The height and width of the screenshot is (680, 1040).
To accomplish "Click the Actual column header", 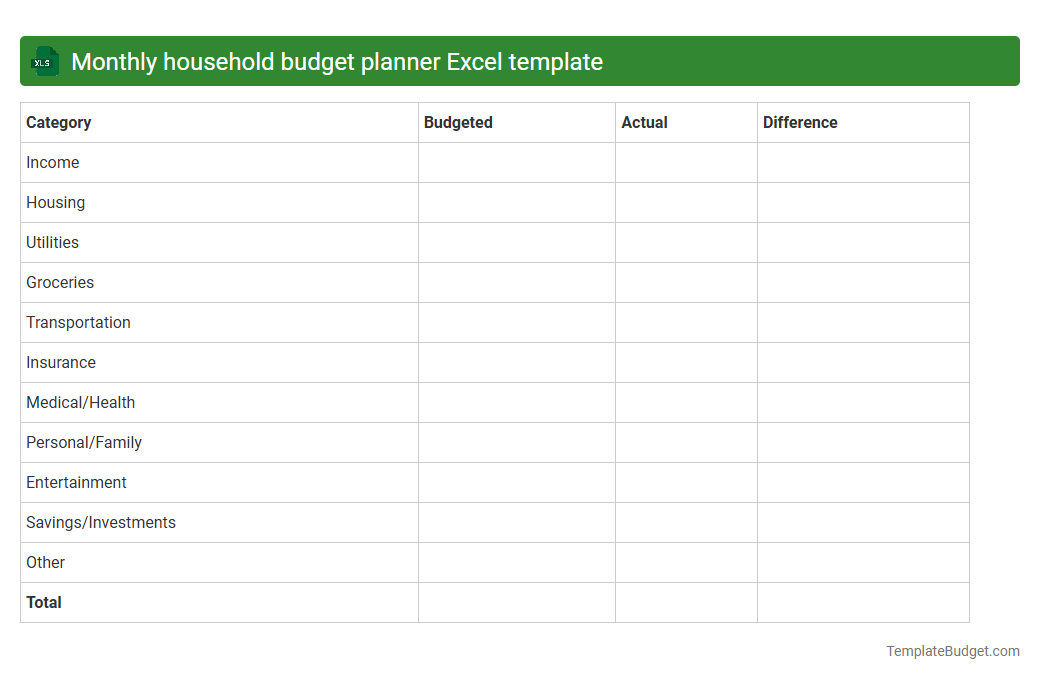I will (x=644, y=122).
